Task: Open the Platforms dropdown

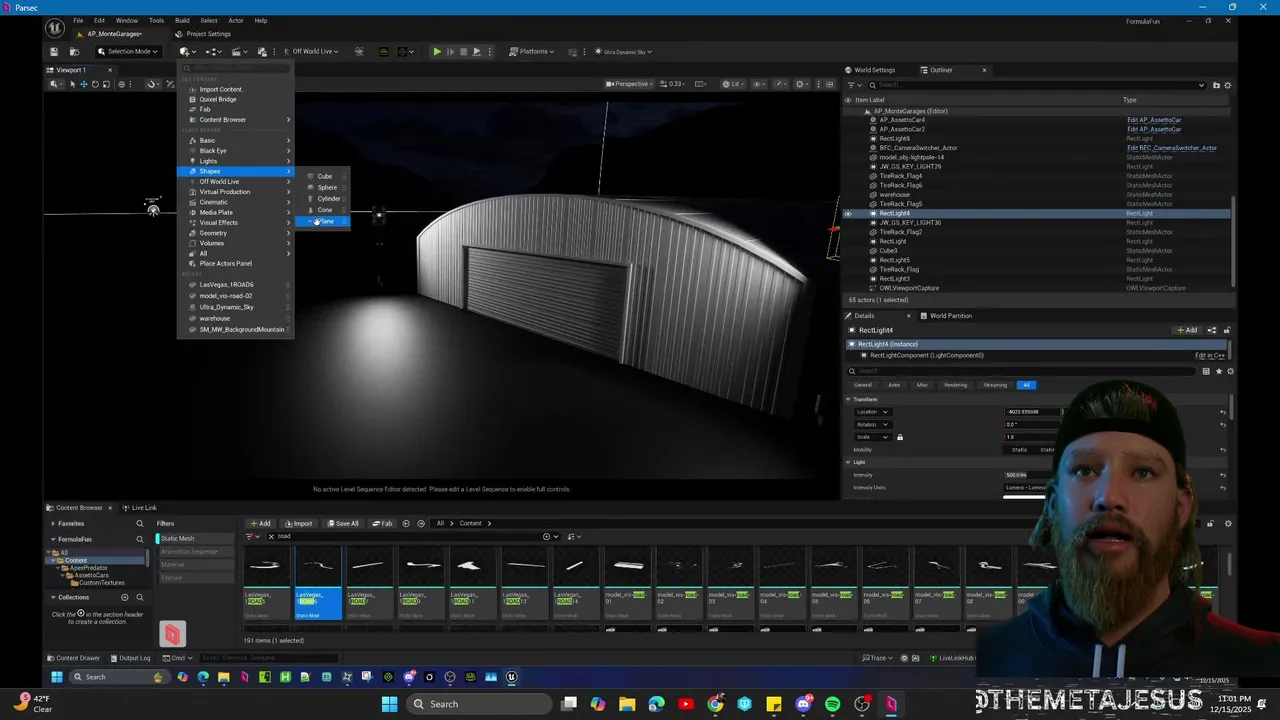Action: pos(533,52)
